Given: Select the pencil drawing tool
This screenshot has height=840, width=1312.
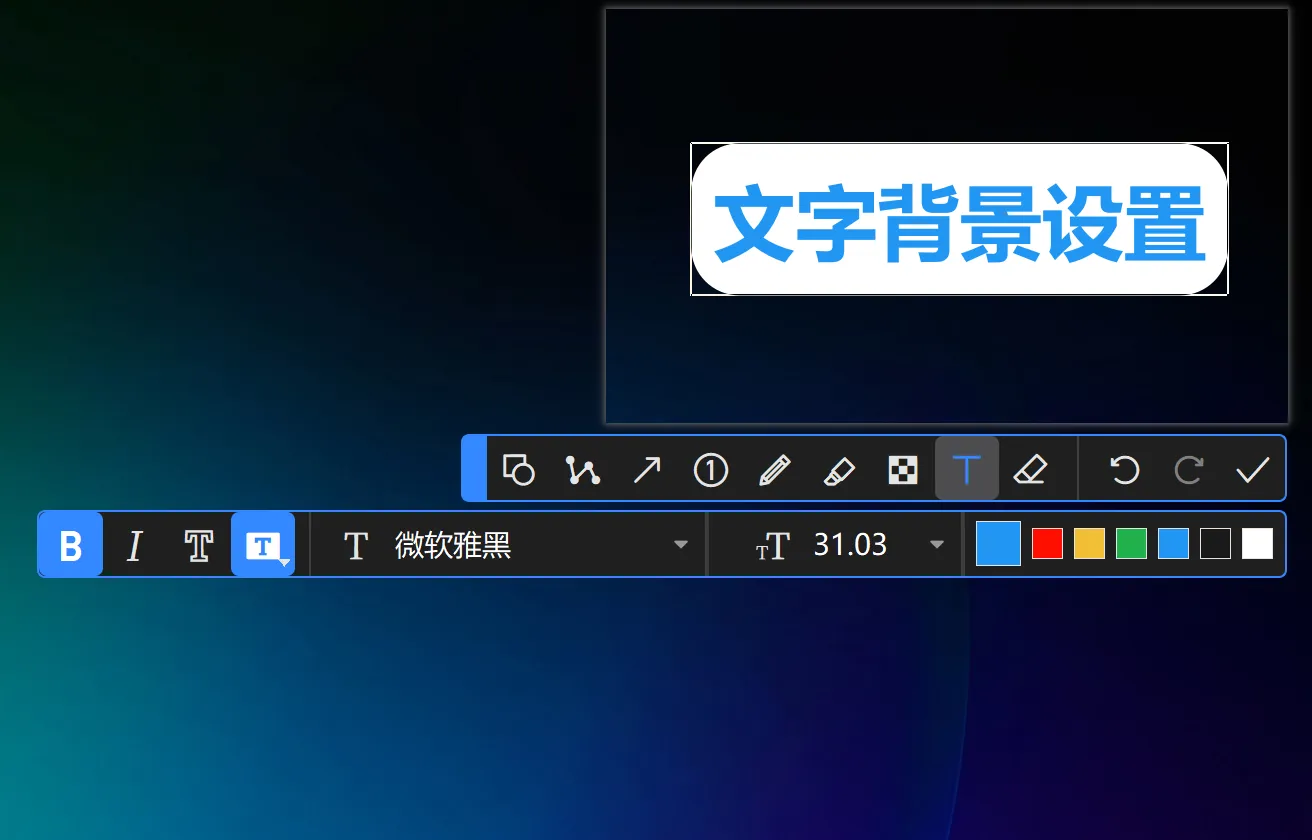Looking at the screenshot, I should click(775, 469).
